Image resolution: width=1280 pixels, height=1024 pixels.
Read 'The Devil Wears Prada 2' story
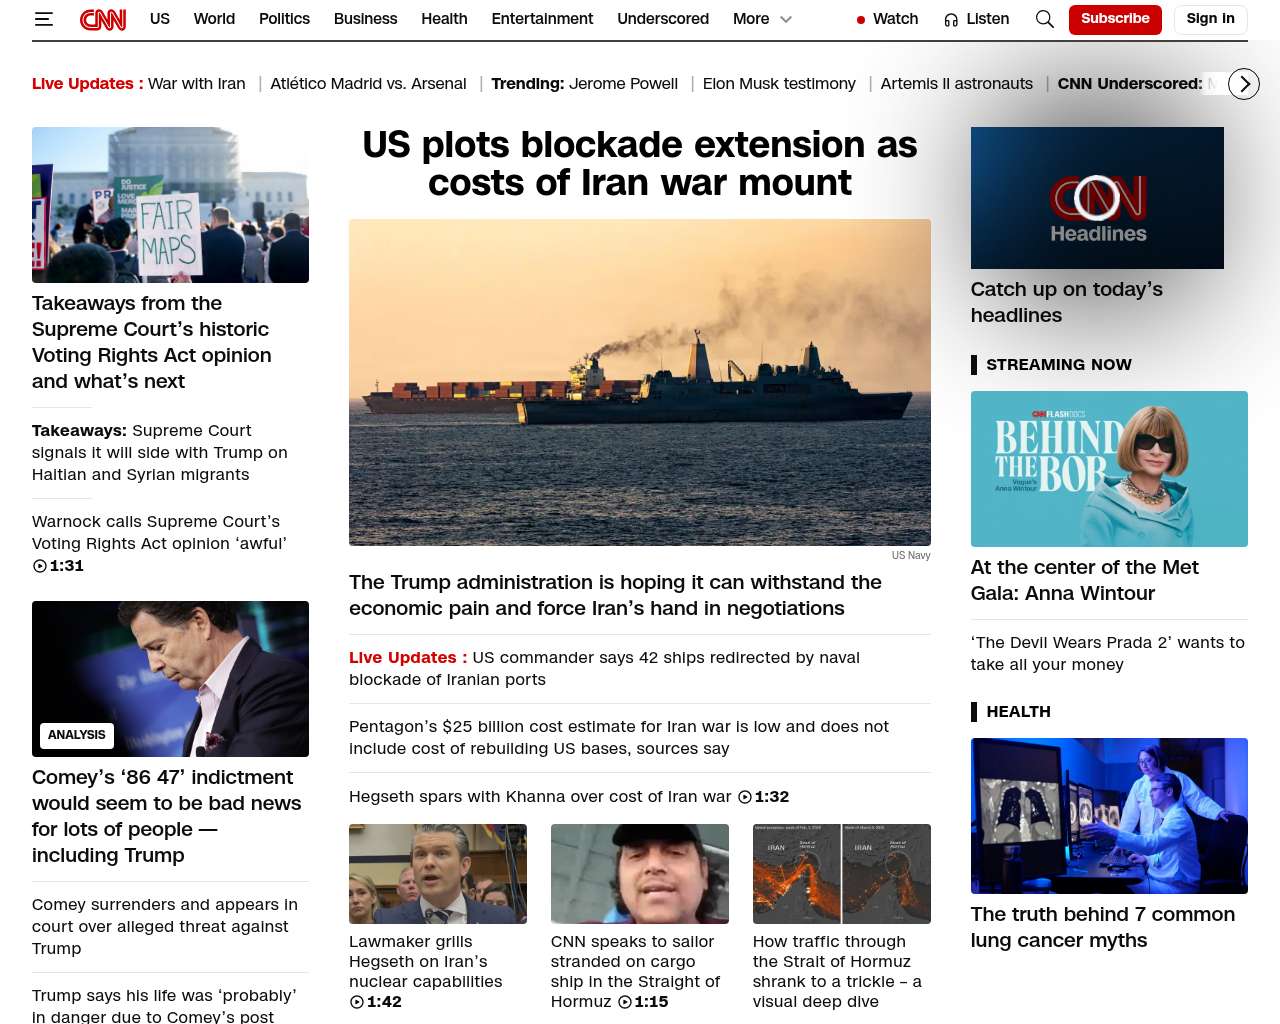pos(1108,654)
